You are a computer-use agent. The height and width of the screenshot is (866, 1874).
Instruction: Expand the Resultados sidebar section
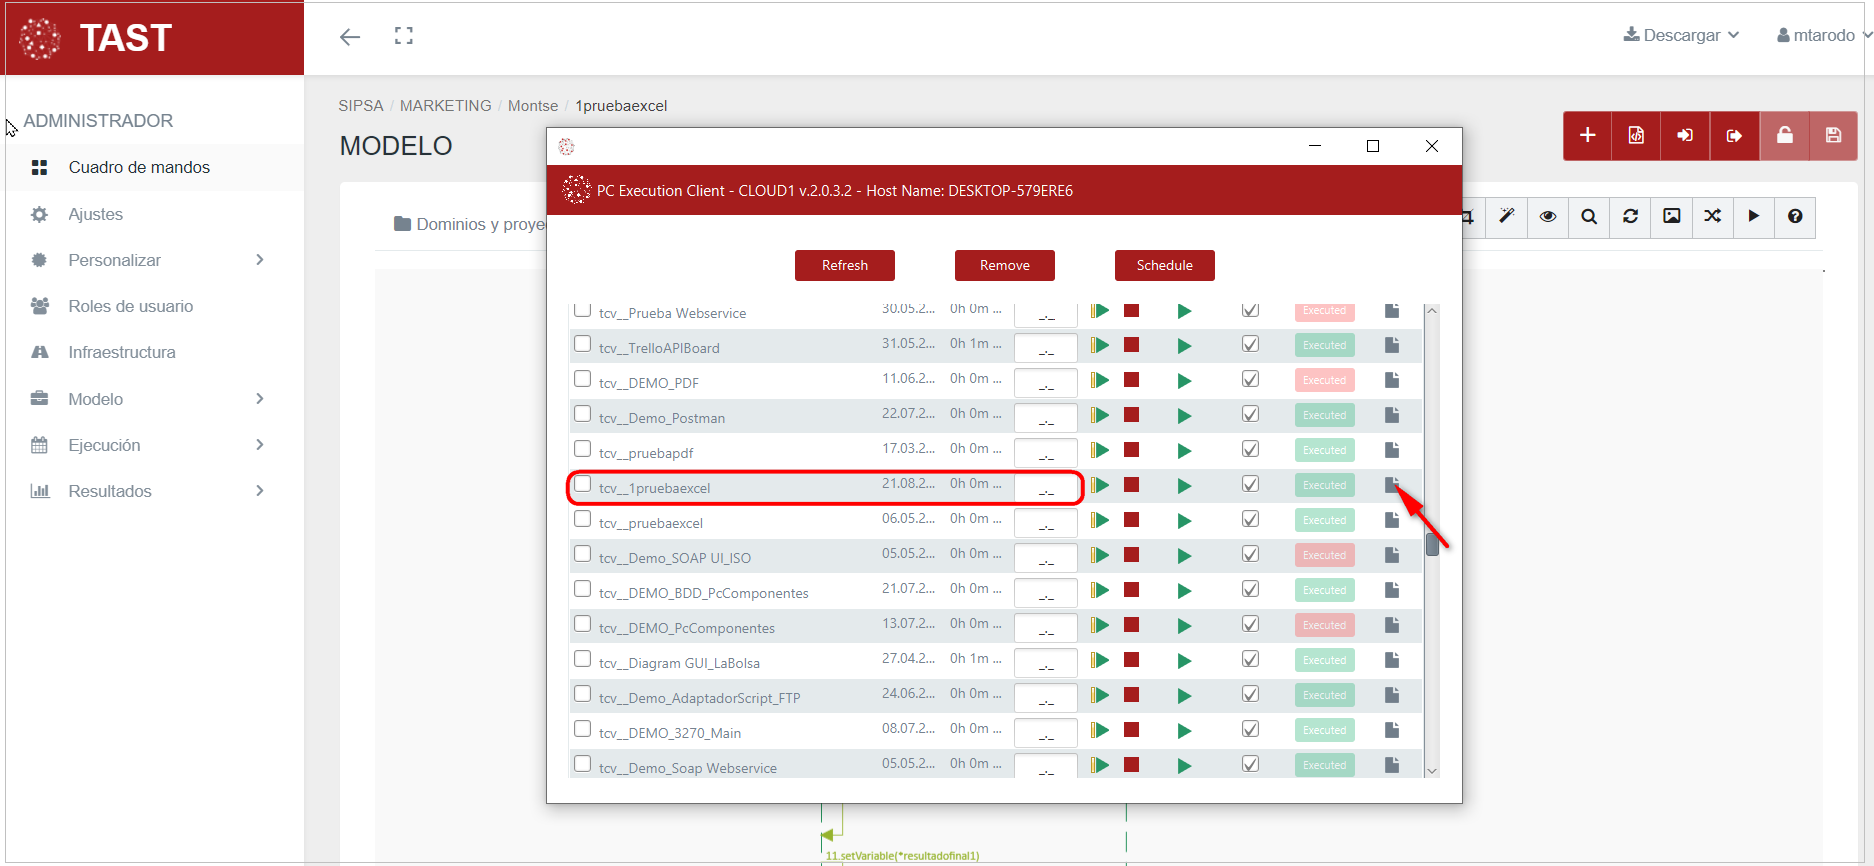(x=150, y=491)
